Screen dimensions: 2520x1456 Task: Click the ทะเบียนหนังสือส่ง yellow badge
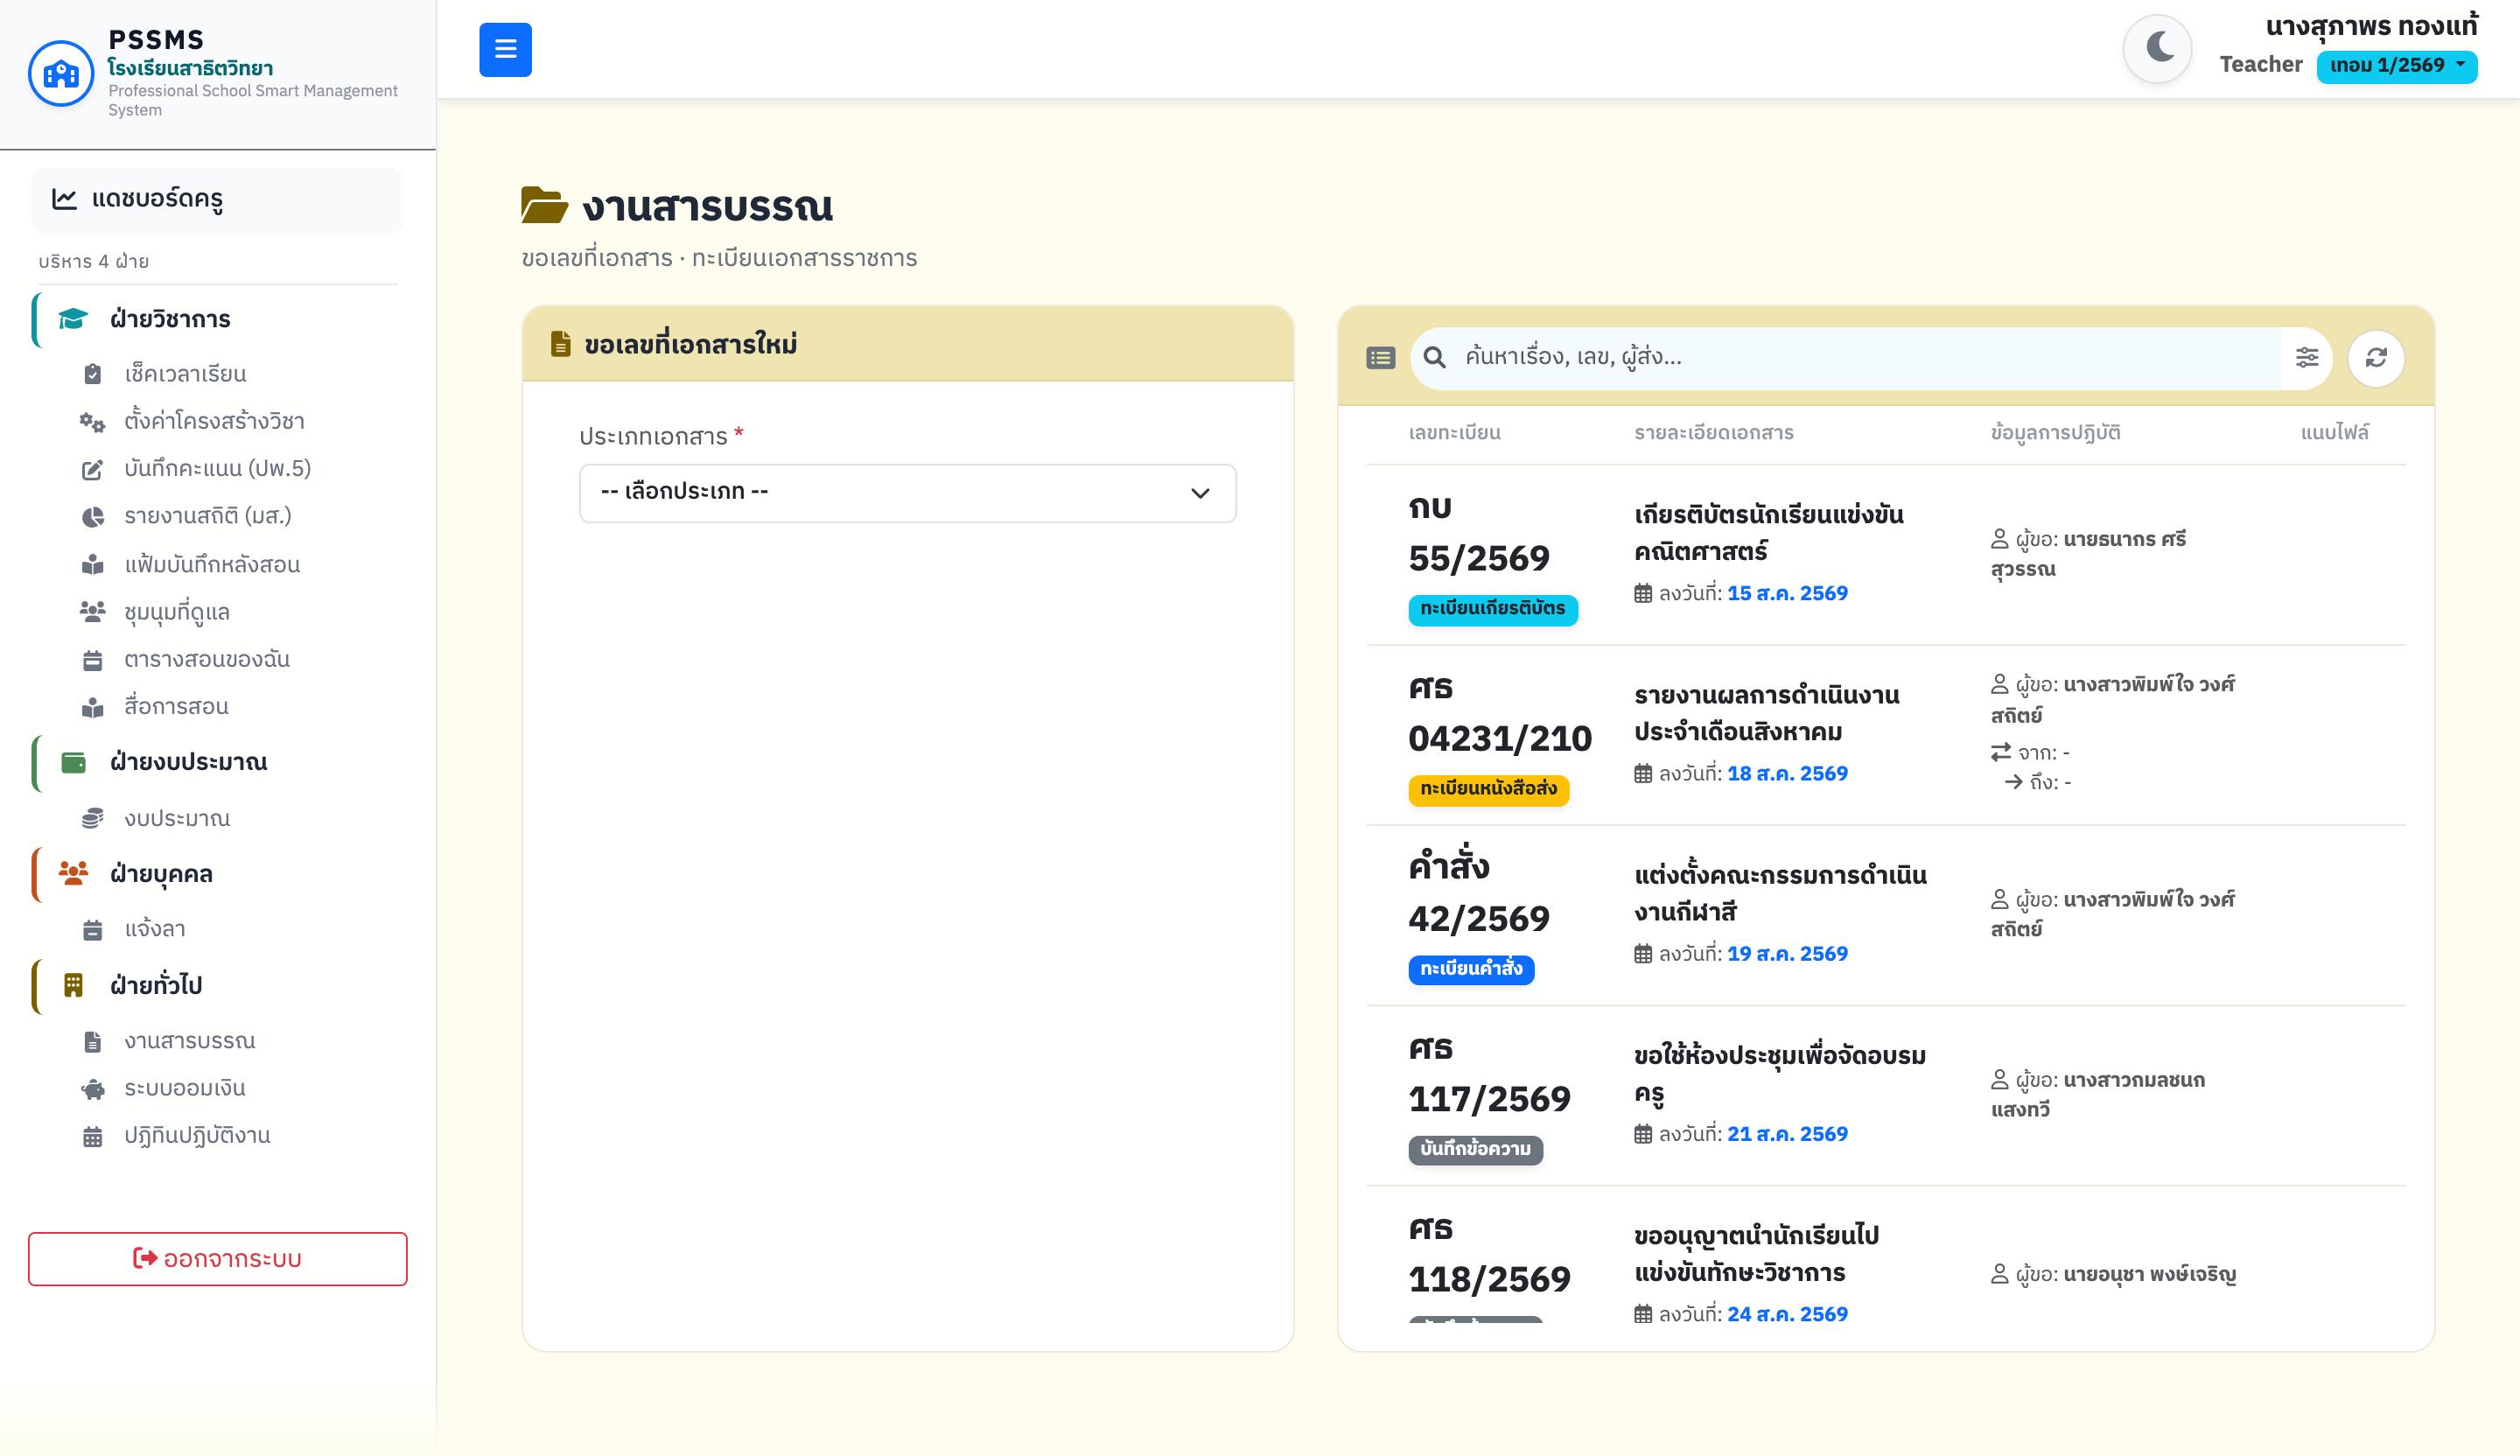click(1488, 789)
